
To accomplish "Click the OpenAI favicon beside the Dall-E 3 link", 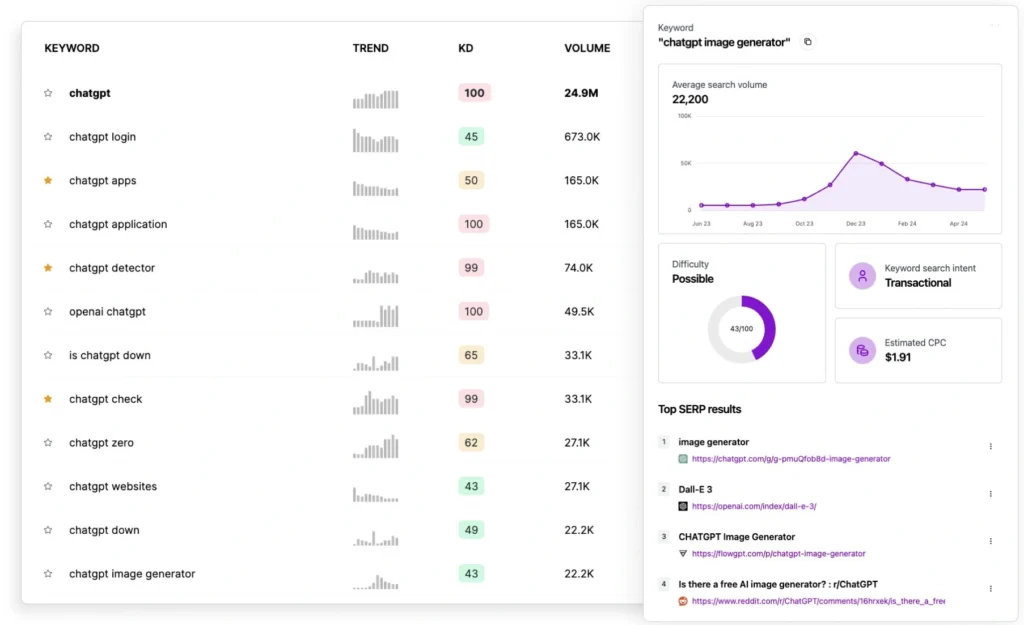I will click(683, 506).
